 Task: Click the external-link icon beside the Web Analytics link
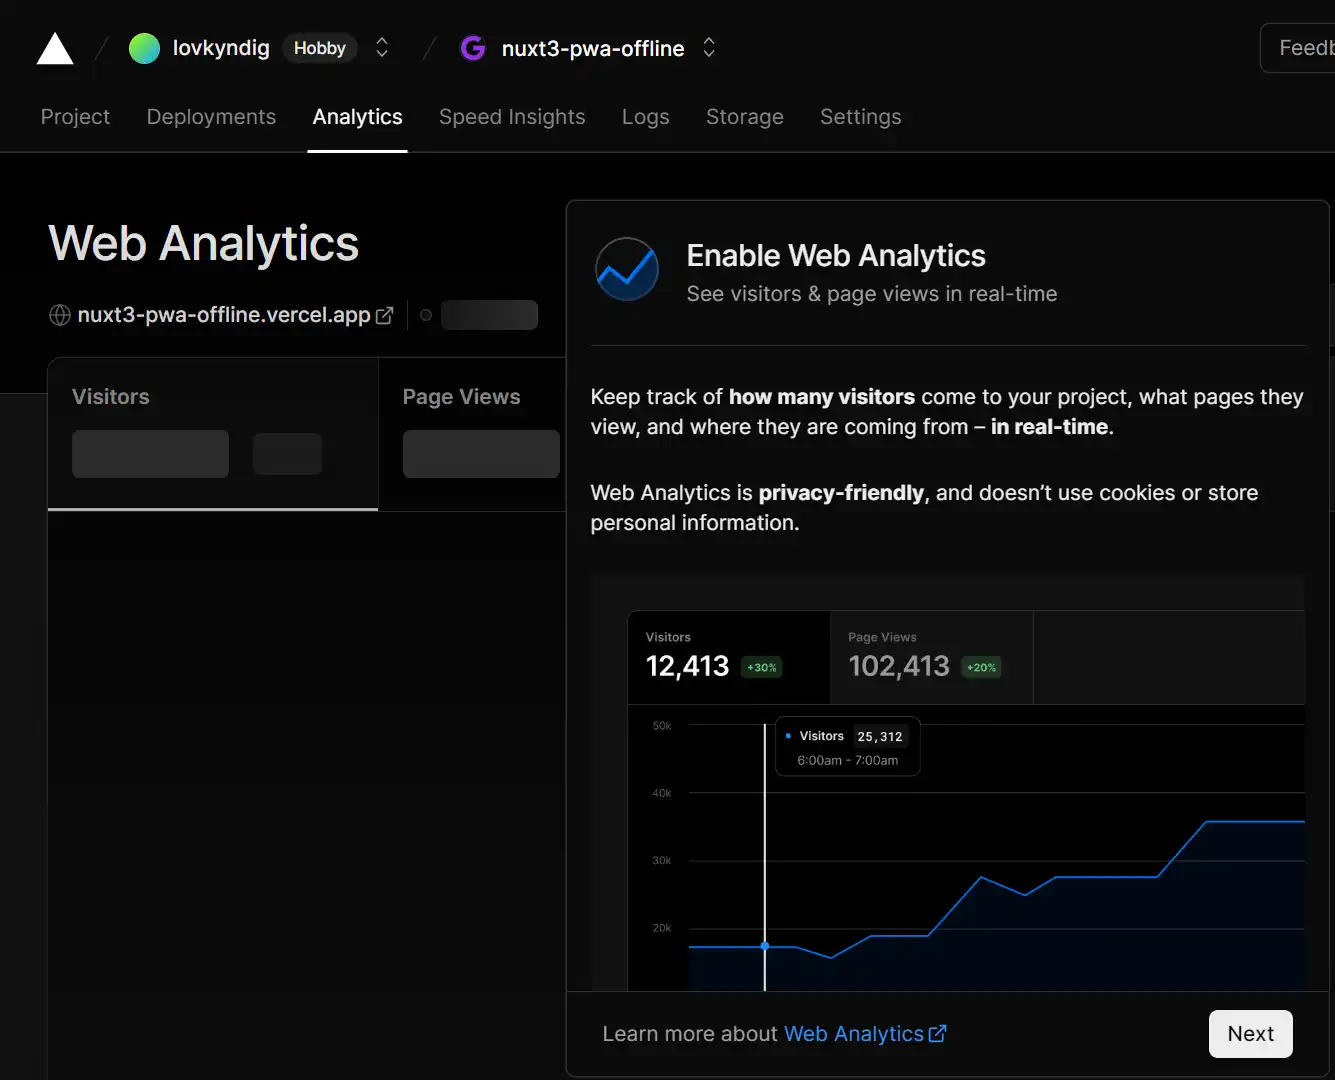[937, 1033]
